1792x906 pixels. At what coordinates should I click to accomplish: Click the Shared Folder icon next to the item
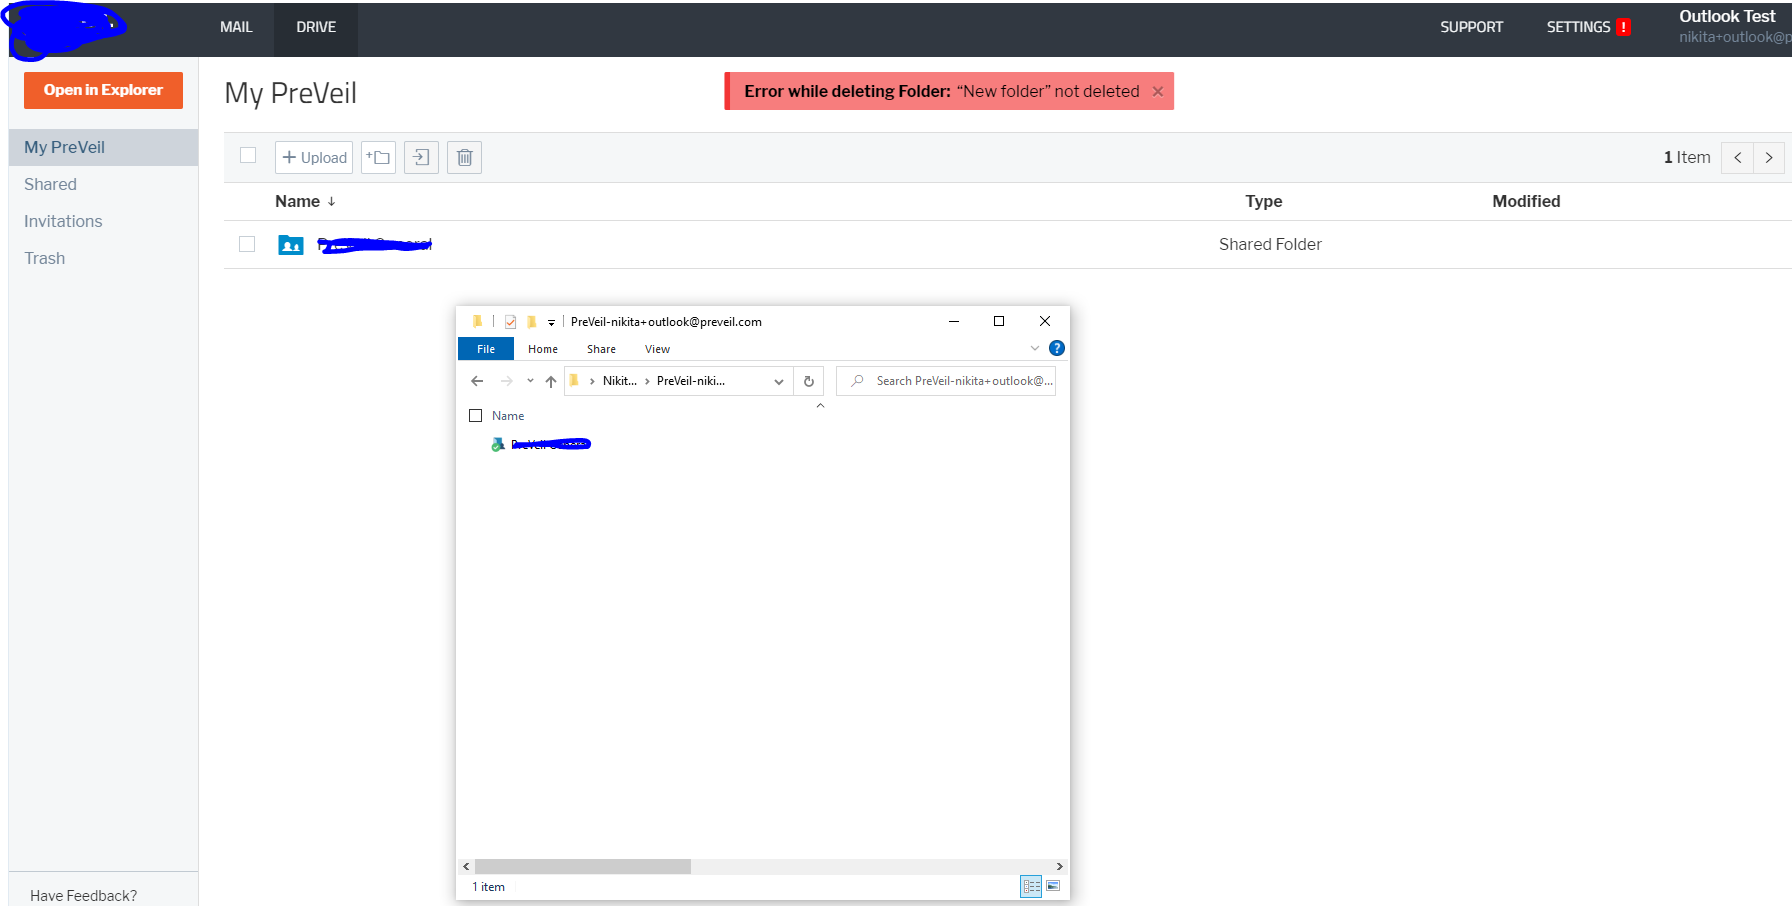[290, 244]
